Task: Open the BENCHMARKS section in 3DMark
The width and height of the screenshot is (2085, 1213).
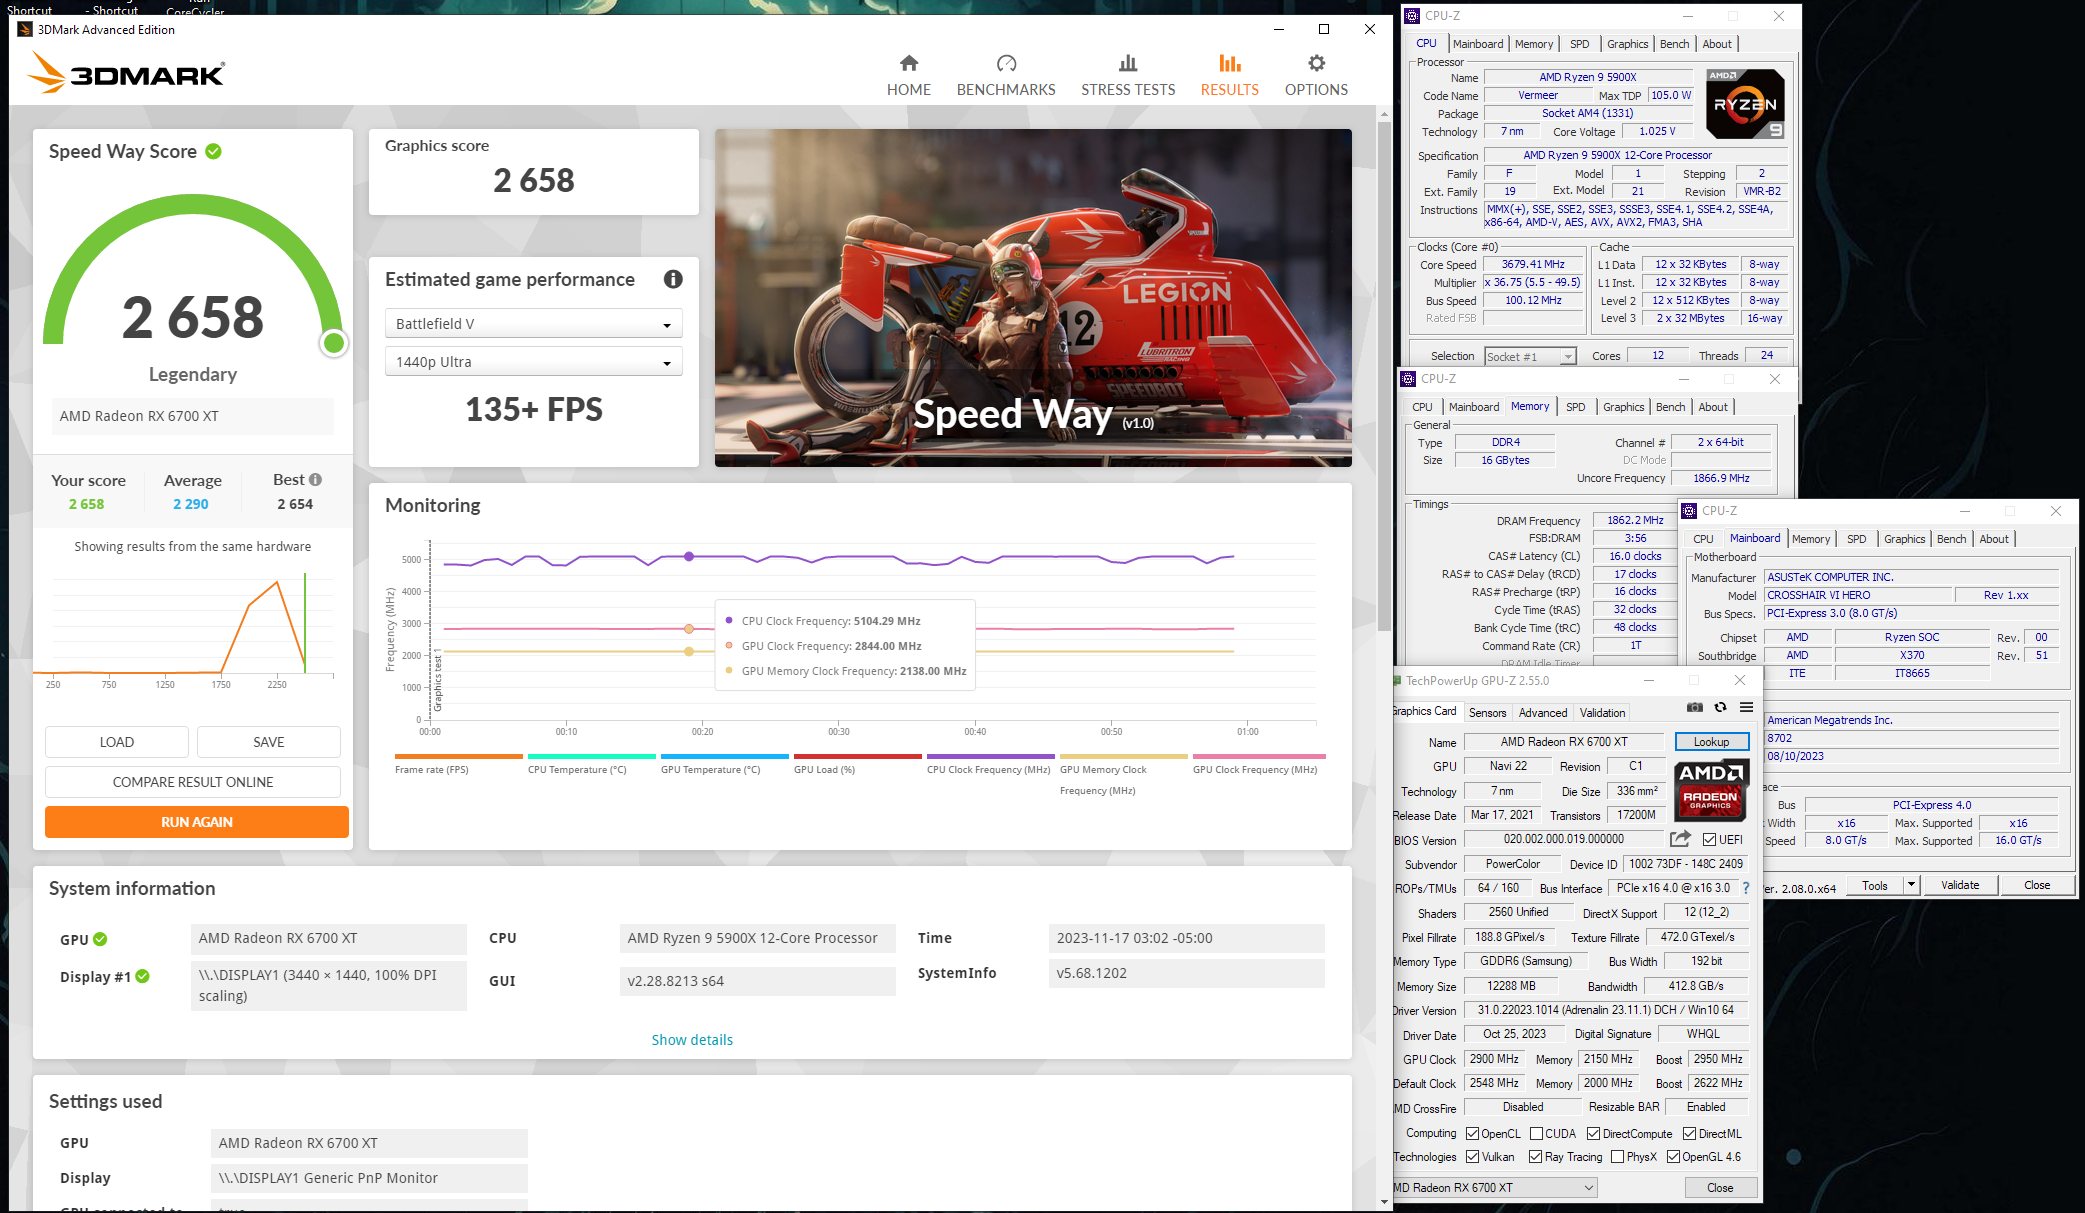Action: [1006, 76]
